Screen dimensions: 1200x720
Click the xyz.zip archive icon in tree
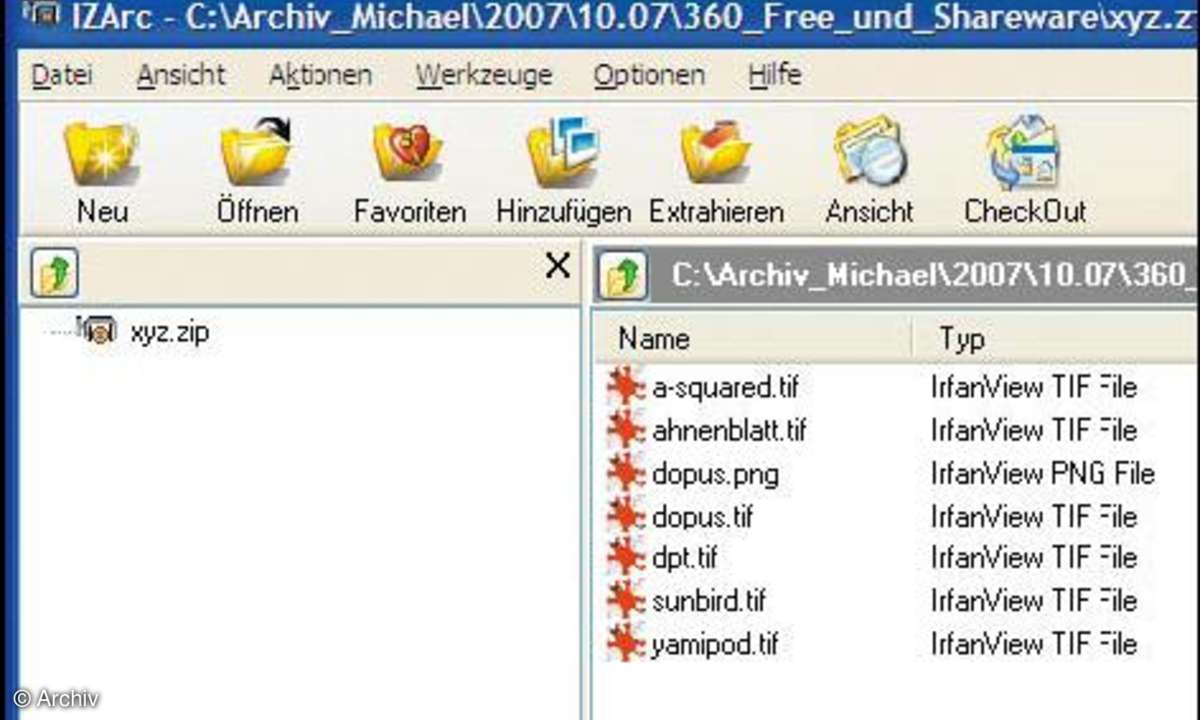[97, 330]
